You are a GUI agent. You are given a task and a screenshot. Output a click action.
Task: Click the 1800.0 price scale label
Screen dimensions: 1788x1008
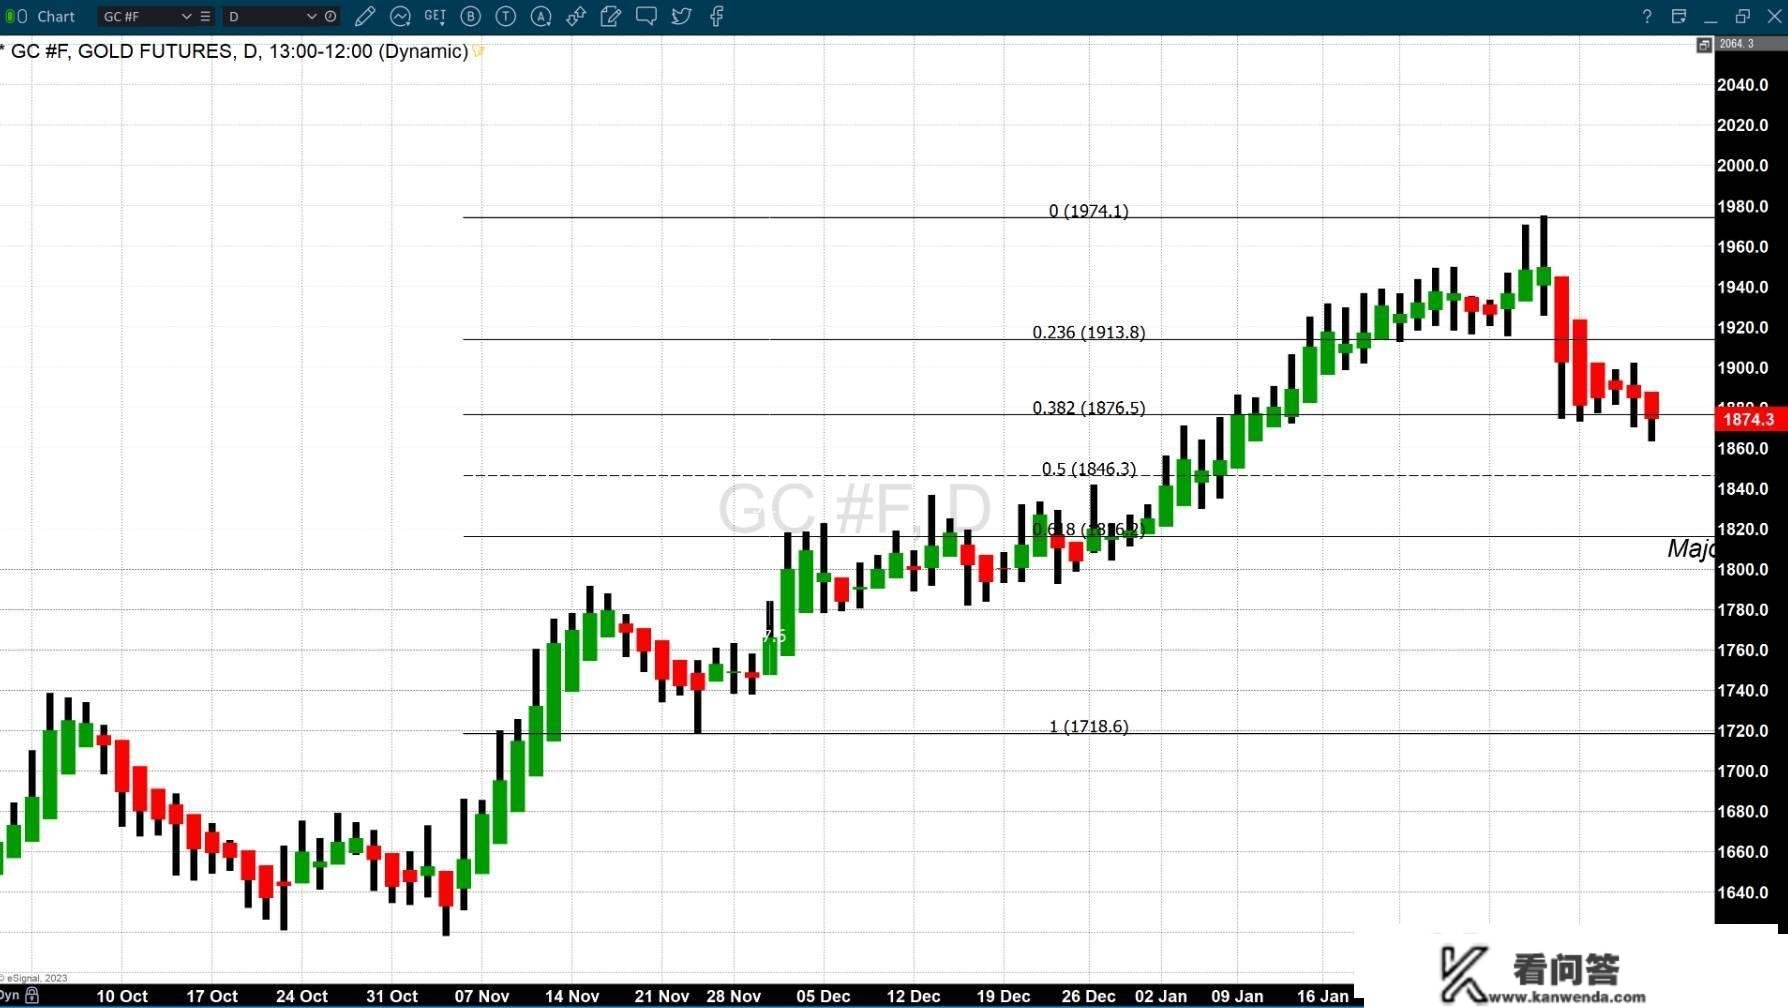(x=1742, y=569)
